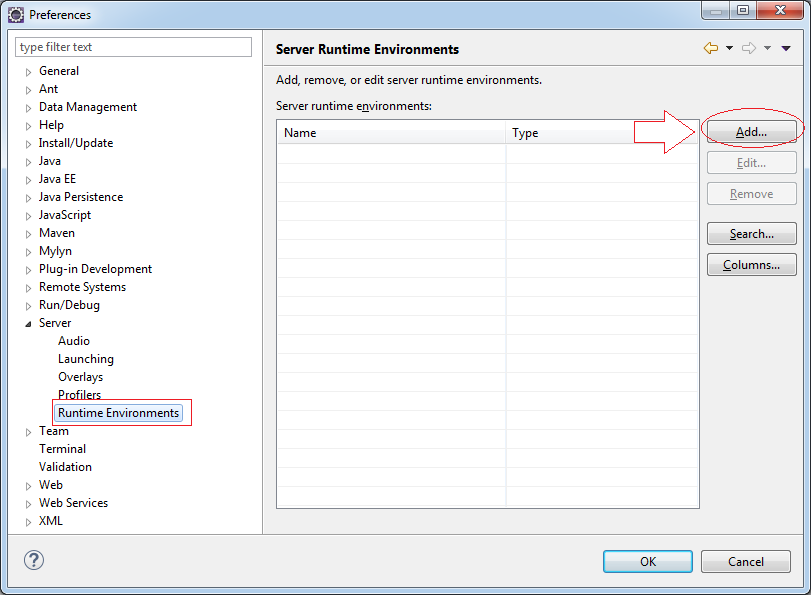Open the Columns... dialog button
Image resolution: width=811 pixels, height=595 pixels.
pyautogui.click(x=752, y=265)
